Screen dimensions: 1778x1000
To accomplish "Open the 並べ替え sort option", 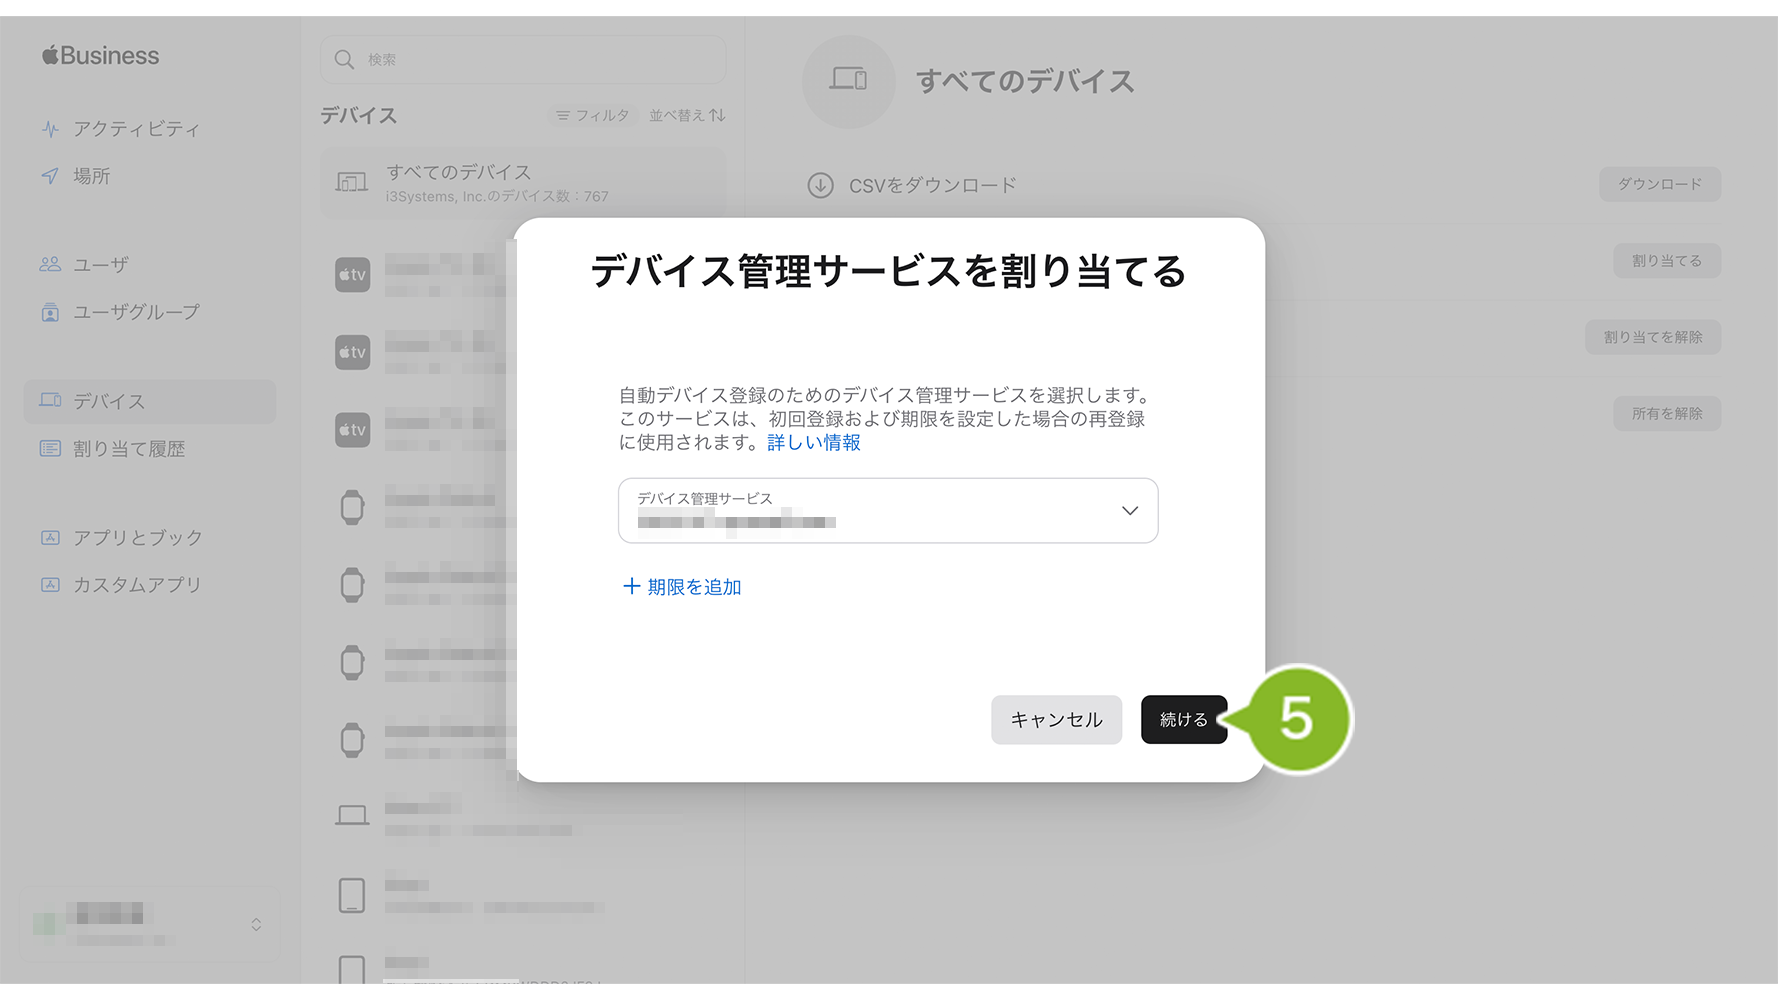I will tap(687, 115).
